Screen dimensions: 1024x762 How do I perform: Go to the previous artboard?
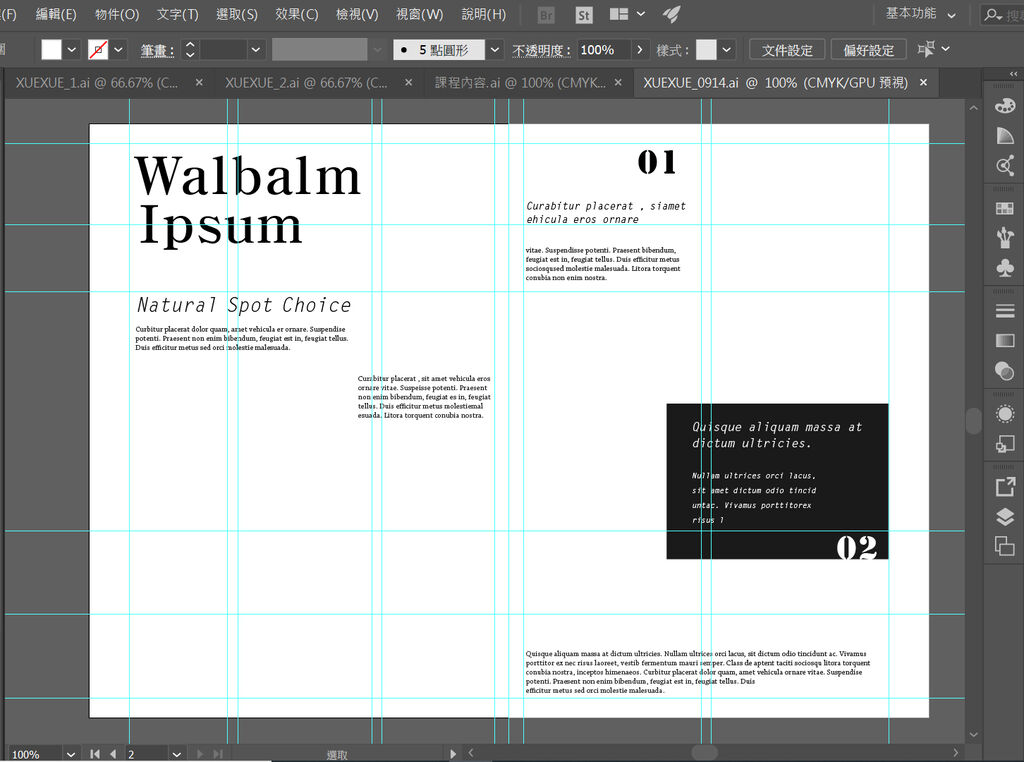(x=113, y=754)
